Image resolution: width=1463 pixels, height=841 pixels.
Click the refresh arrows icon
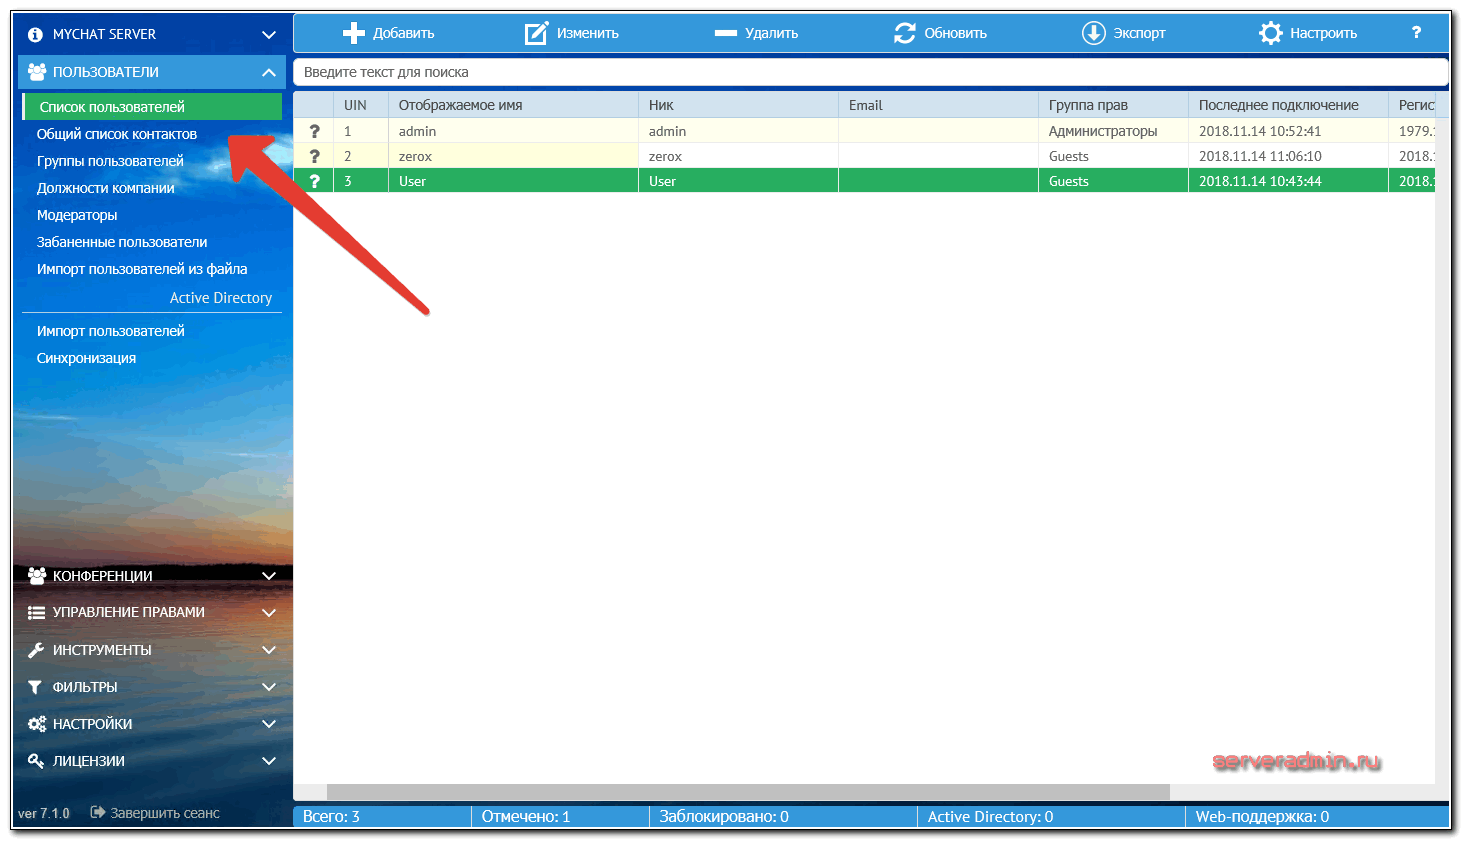point(905,33)
